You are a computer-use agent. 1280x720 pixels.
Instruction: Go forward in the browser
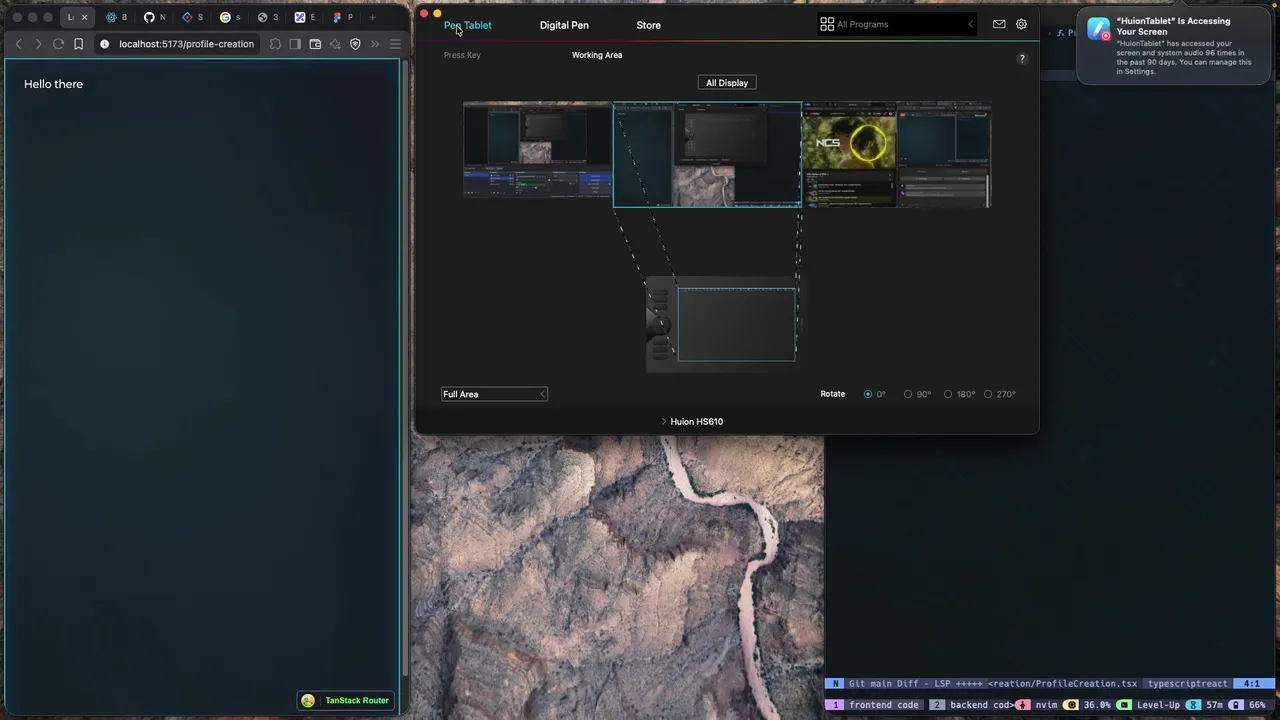tap(38, 44)
